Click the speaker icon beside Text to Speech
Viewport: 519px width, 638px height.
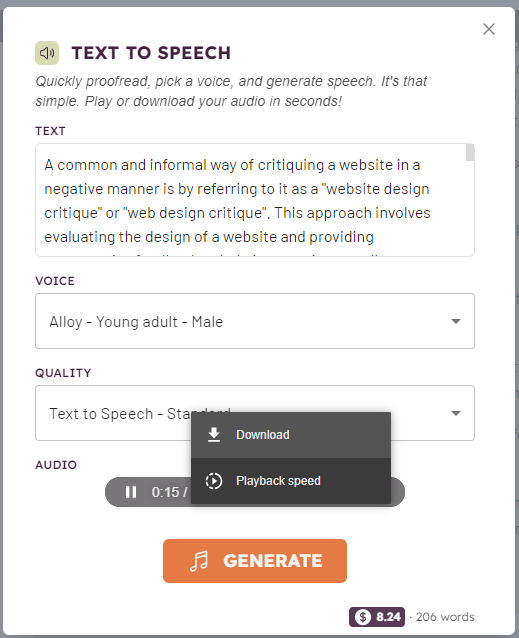coord(47,53)
